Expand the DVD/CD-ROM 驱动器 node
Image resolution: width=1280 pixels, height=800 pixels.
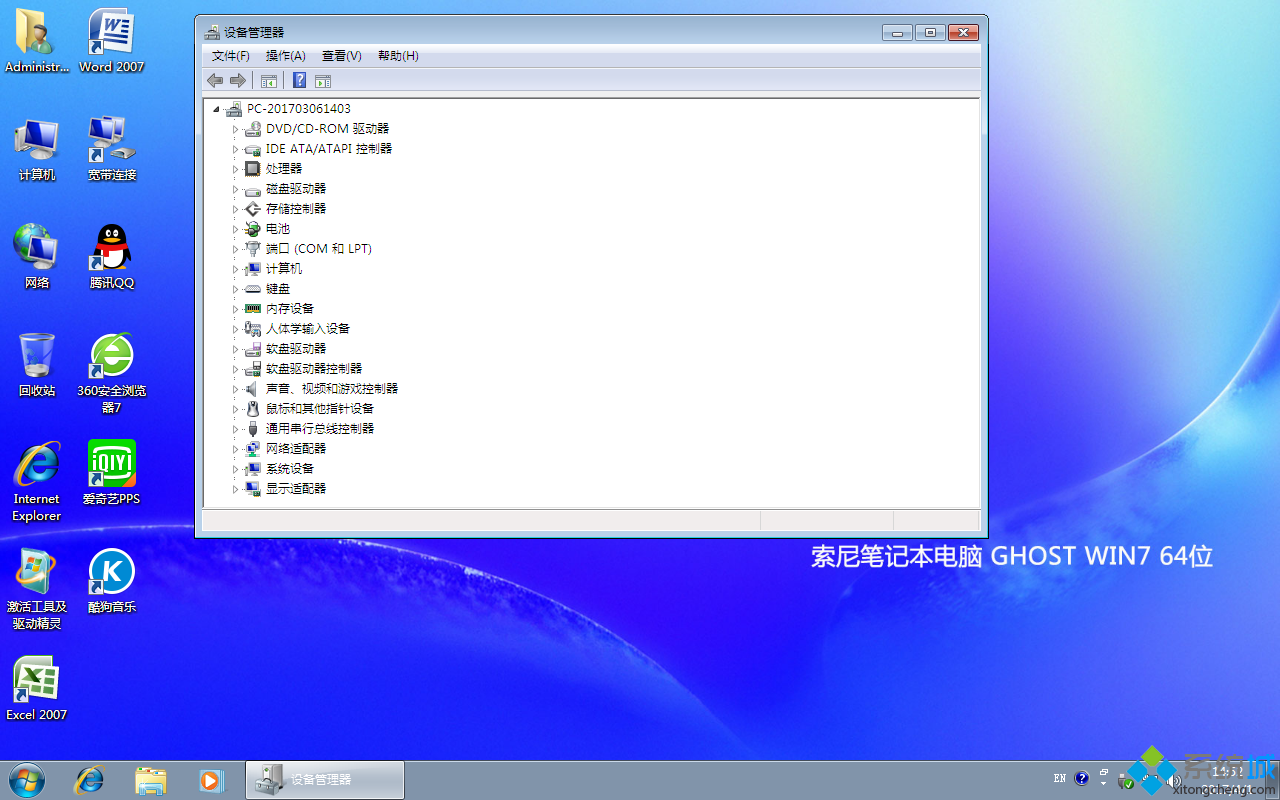[236, 129]
